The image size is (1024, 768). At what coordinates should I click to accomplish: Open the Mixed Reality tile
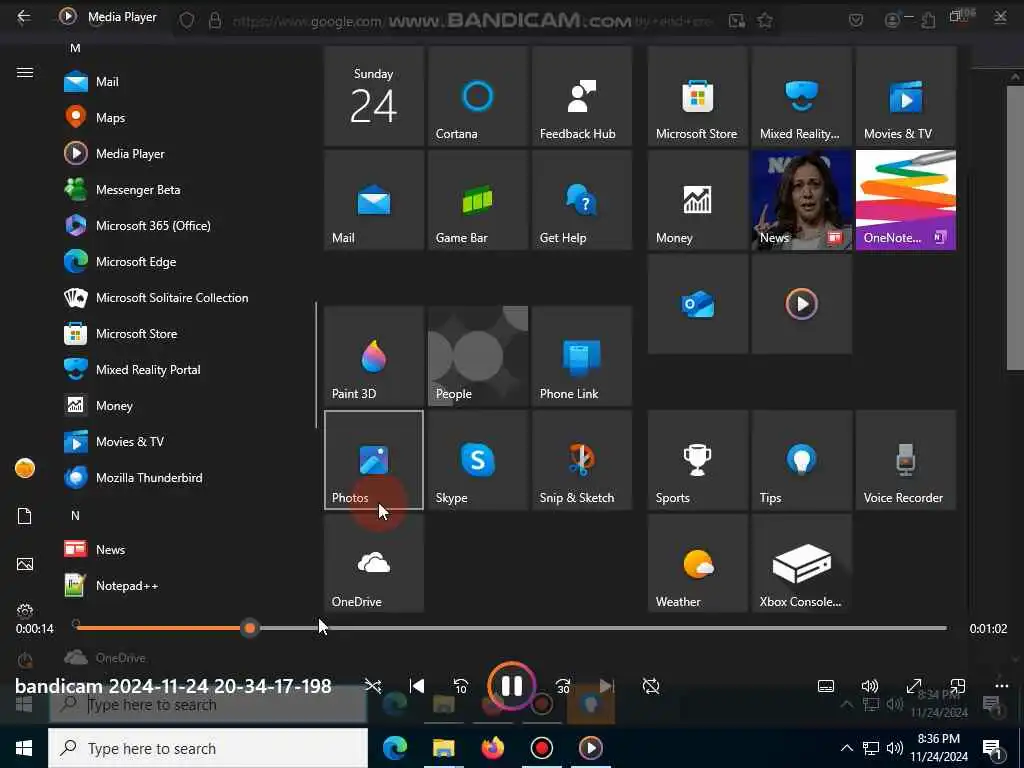point(801,96)
